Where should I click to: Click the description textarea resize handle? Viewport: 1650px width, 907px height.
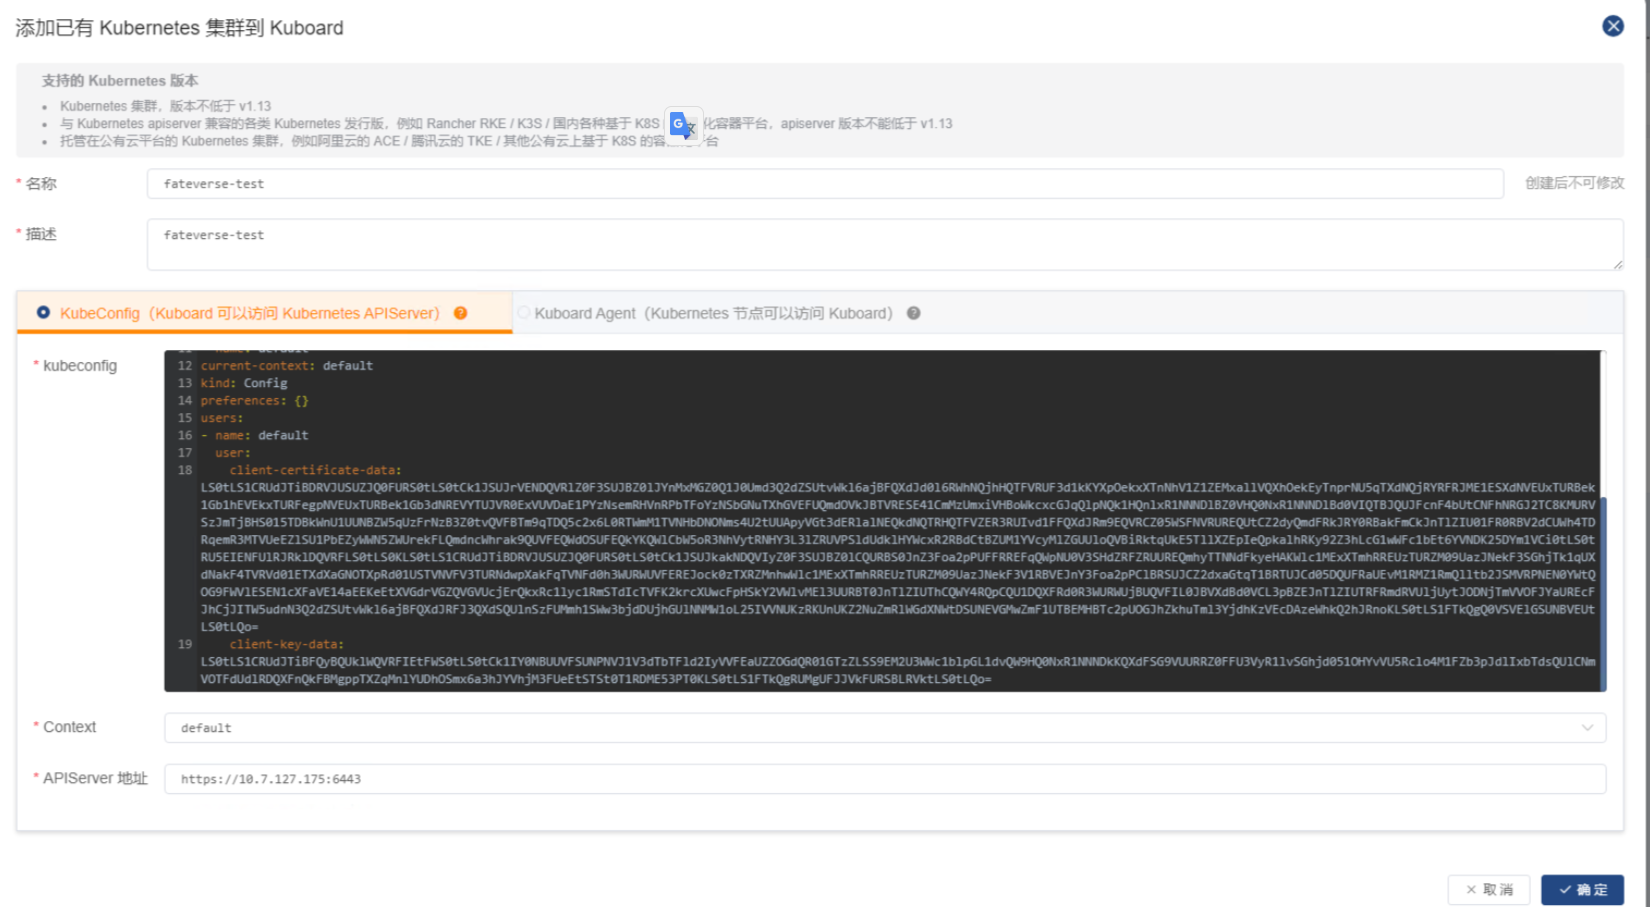(1616, 264)
